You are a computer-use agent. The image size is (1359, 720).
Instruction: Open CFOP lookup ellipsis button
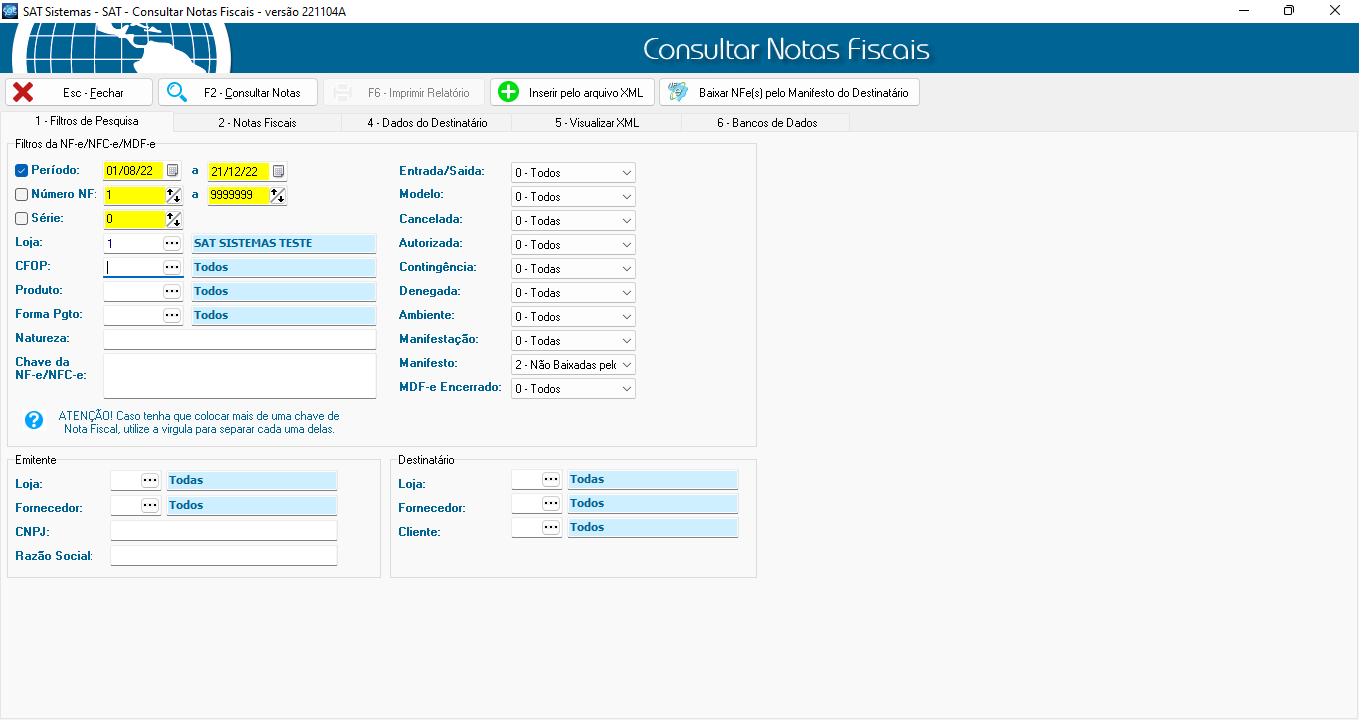(172, 267)
